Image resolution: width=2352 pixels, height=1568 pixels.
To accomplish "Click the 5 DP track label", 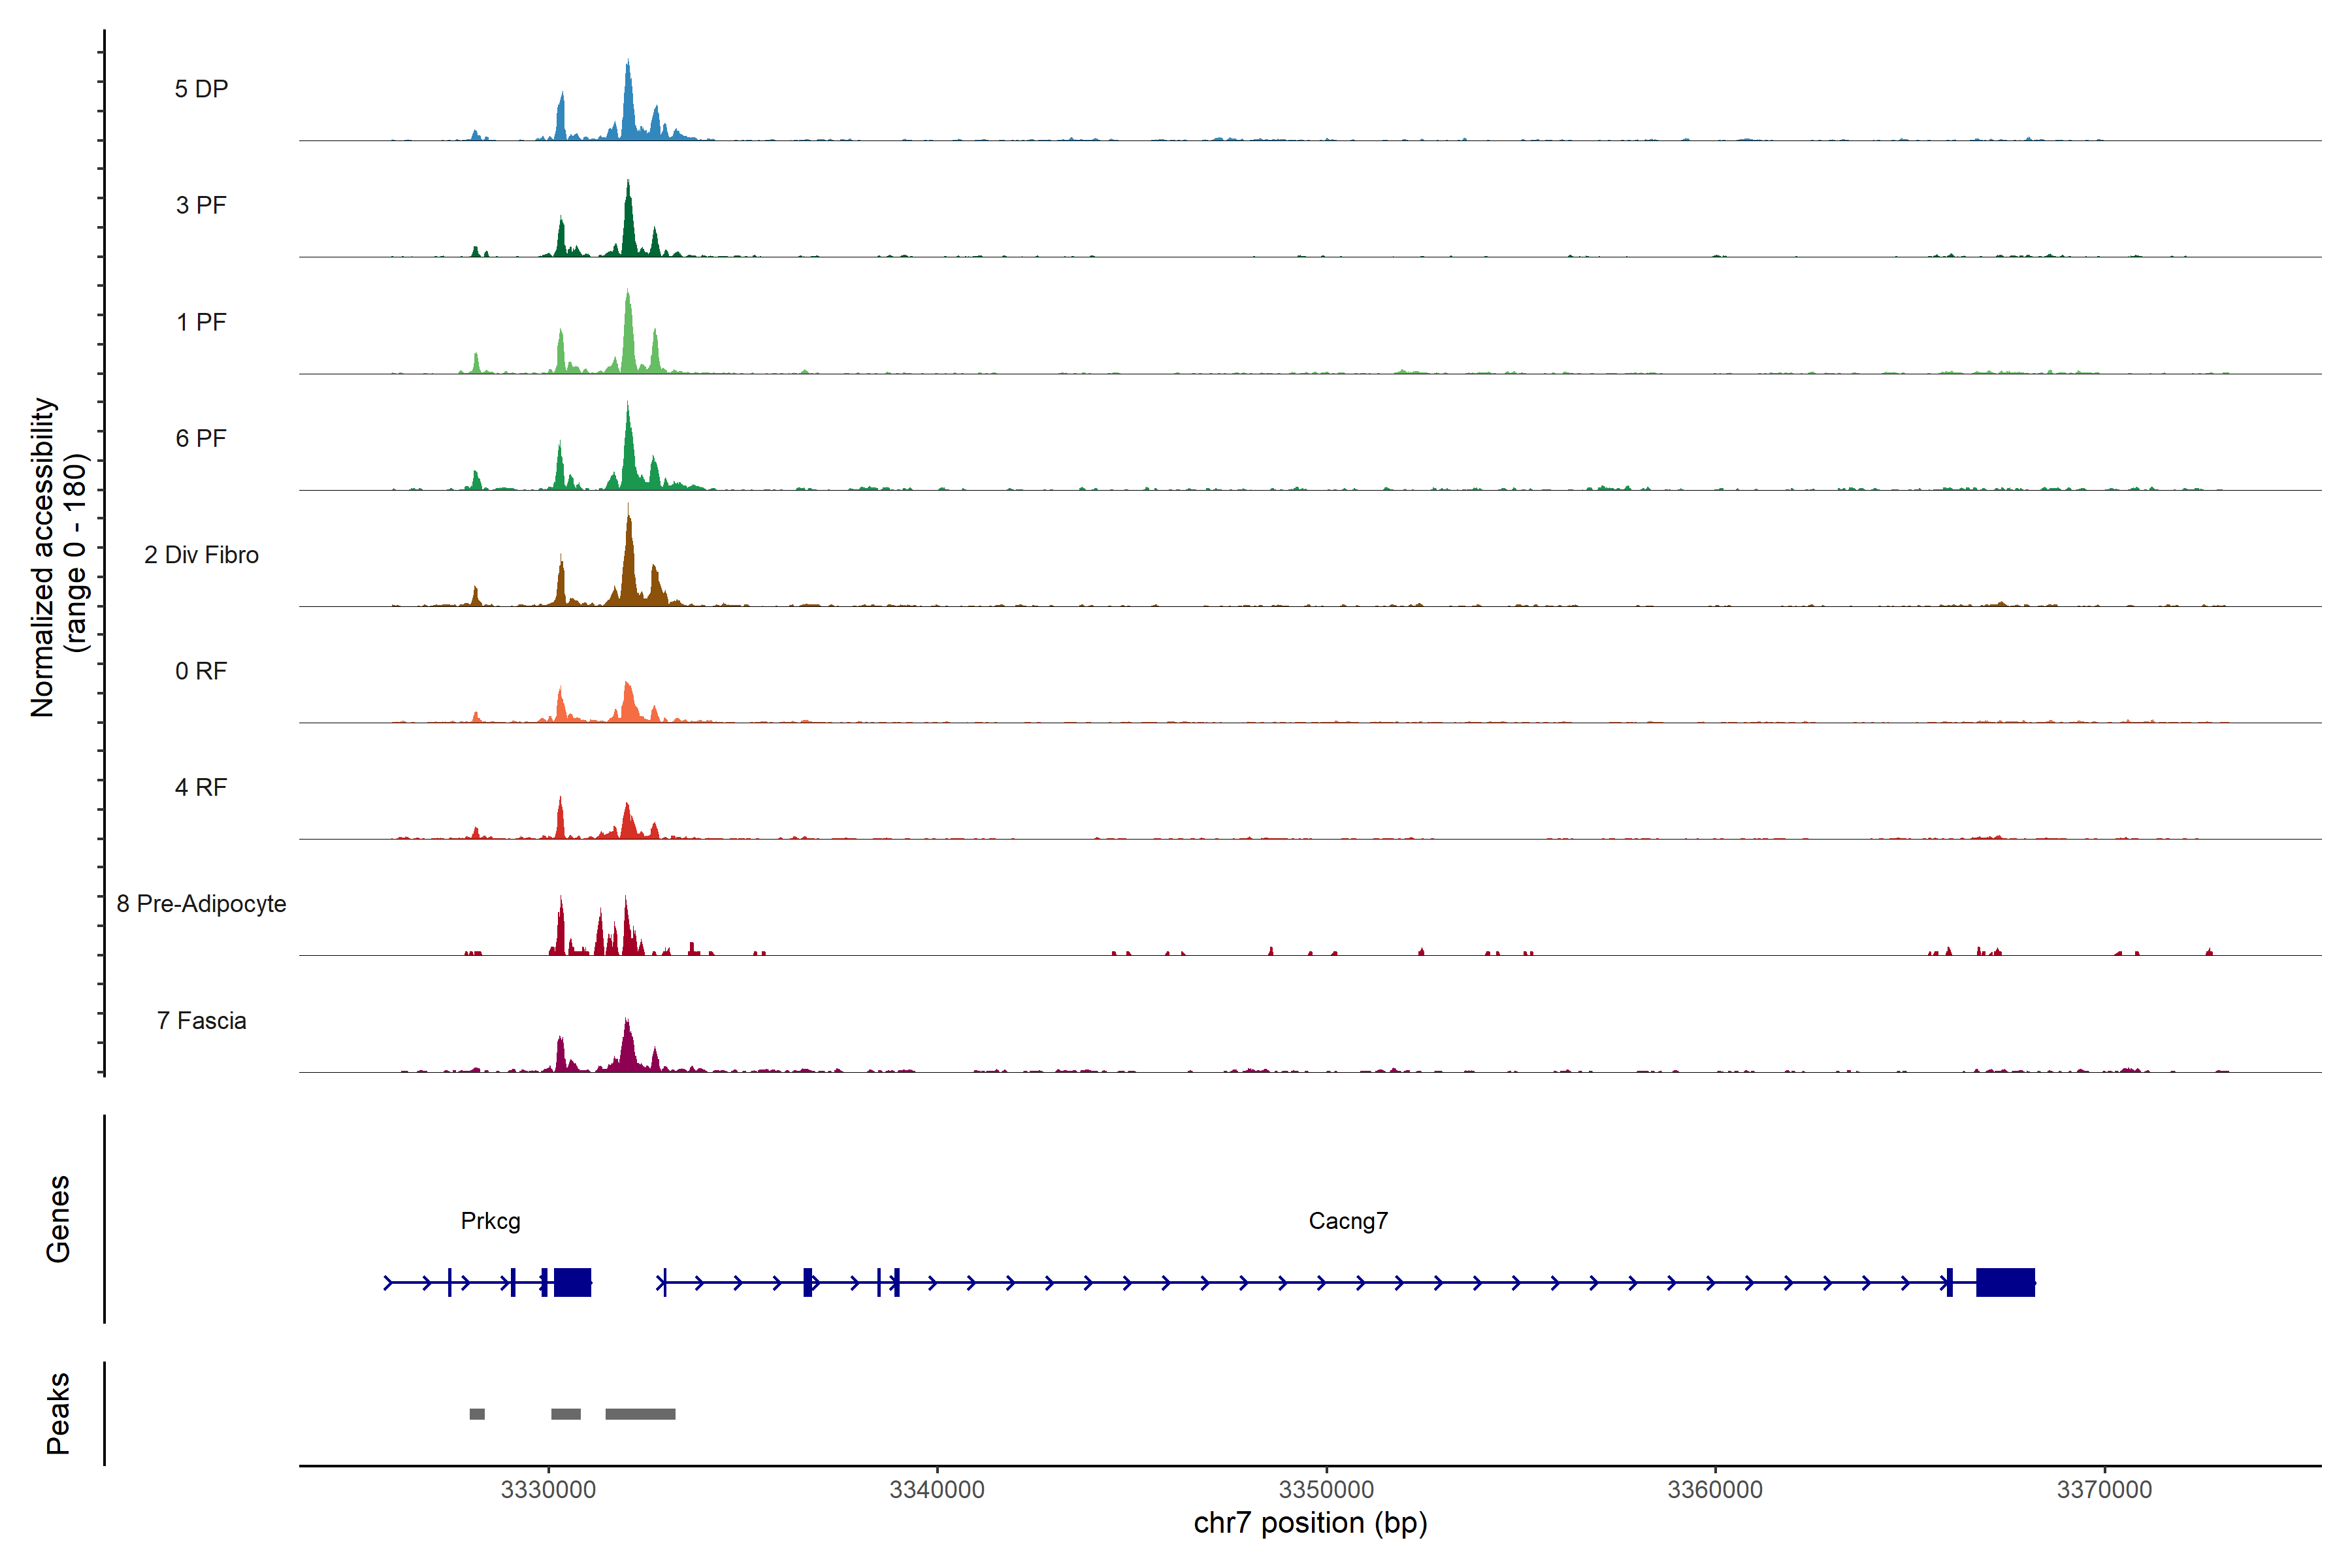I will [x=201, y=89].
